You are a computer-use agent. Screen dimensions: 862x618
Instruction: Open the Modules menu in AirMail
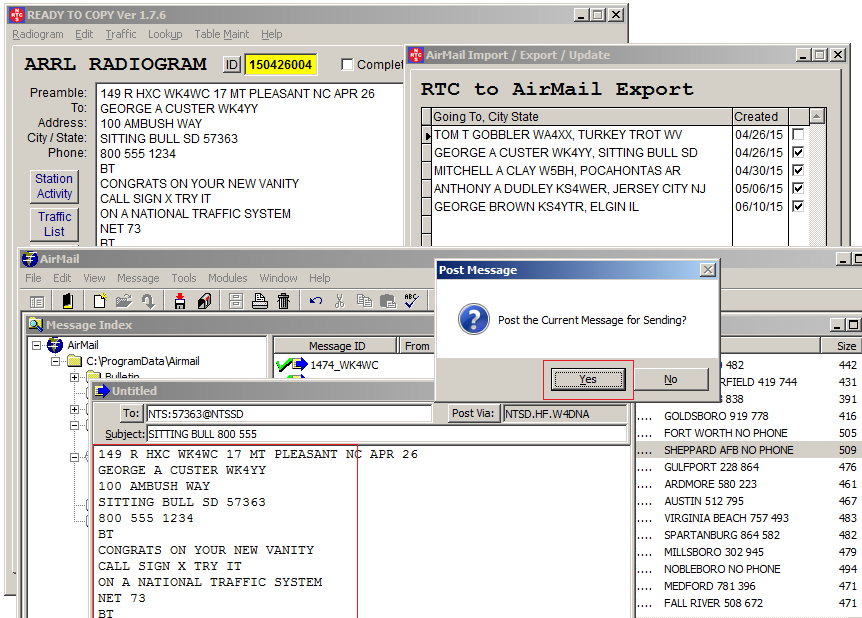pos(228,278)
